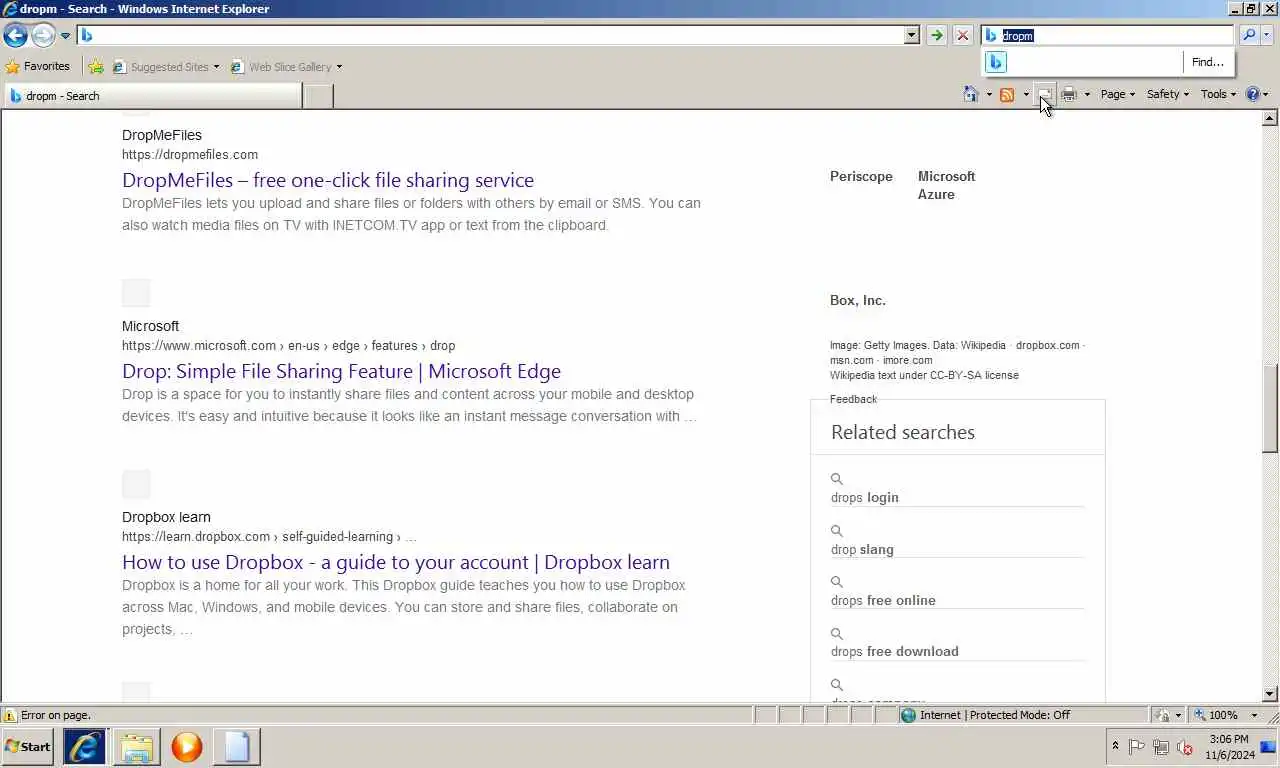Expand the Feeds dropdown arrow
1280x768 pixels.
click(x=1026, y=95)
